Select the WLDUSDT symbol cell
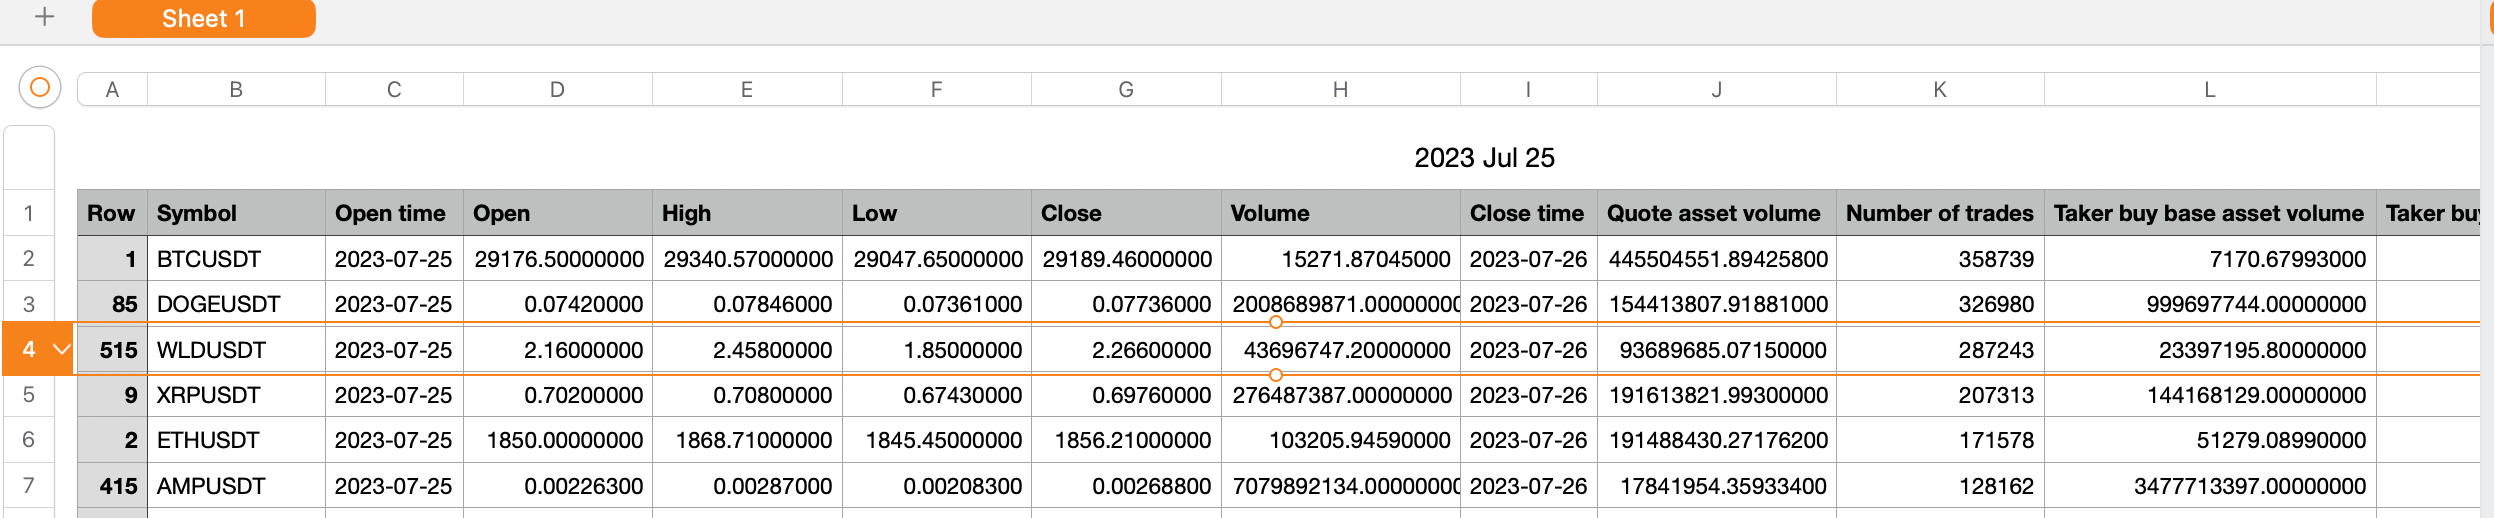 coord(236,350)
